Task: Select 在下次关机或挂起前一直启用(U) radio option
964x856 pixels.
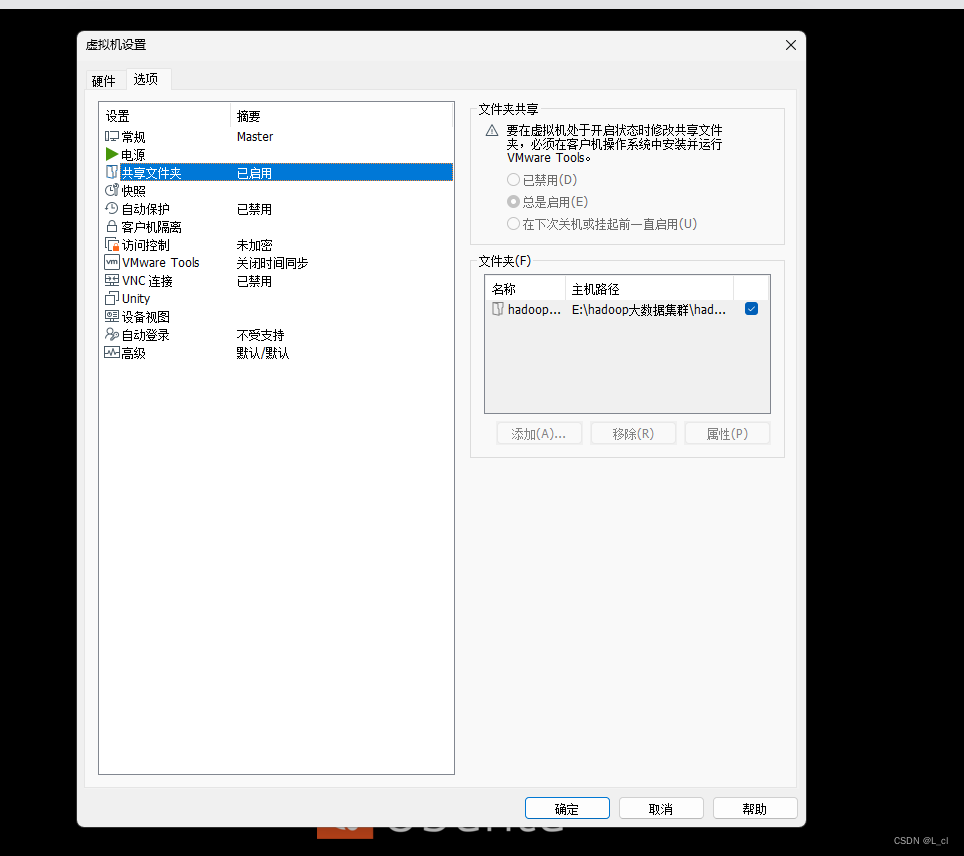Action: [x=513, y=224]
